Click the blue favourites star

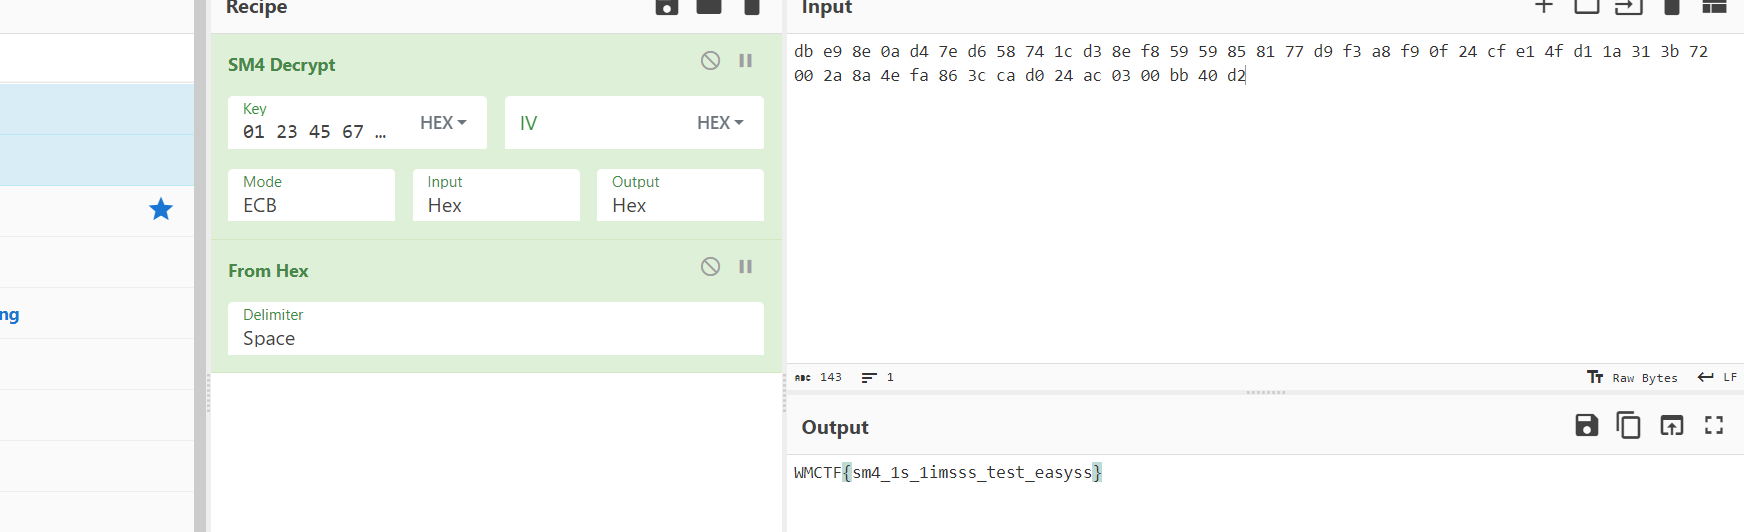(161, 210)
